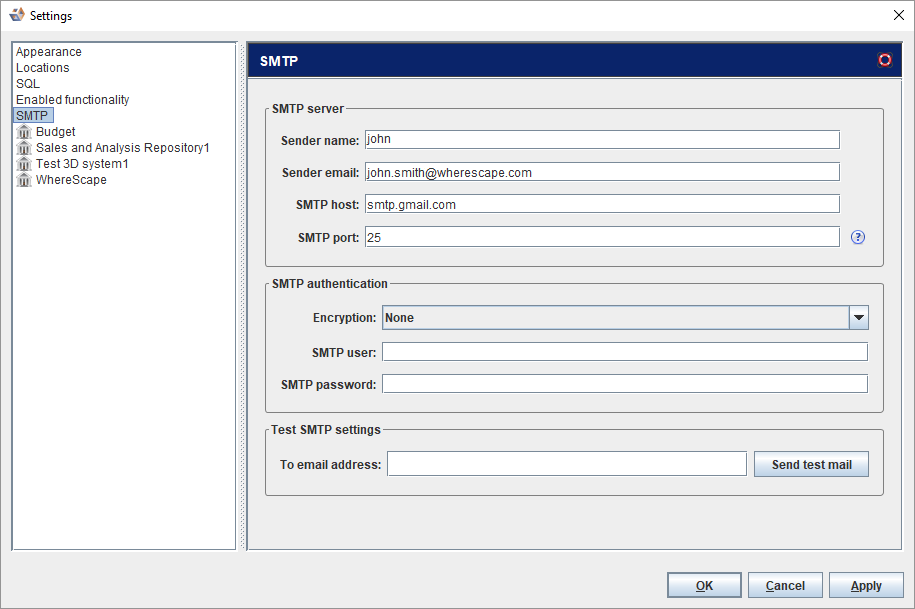Click the WhereScape repository icon

(24, 180)
